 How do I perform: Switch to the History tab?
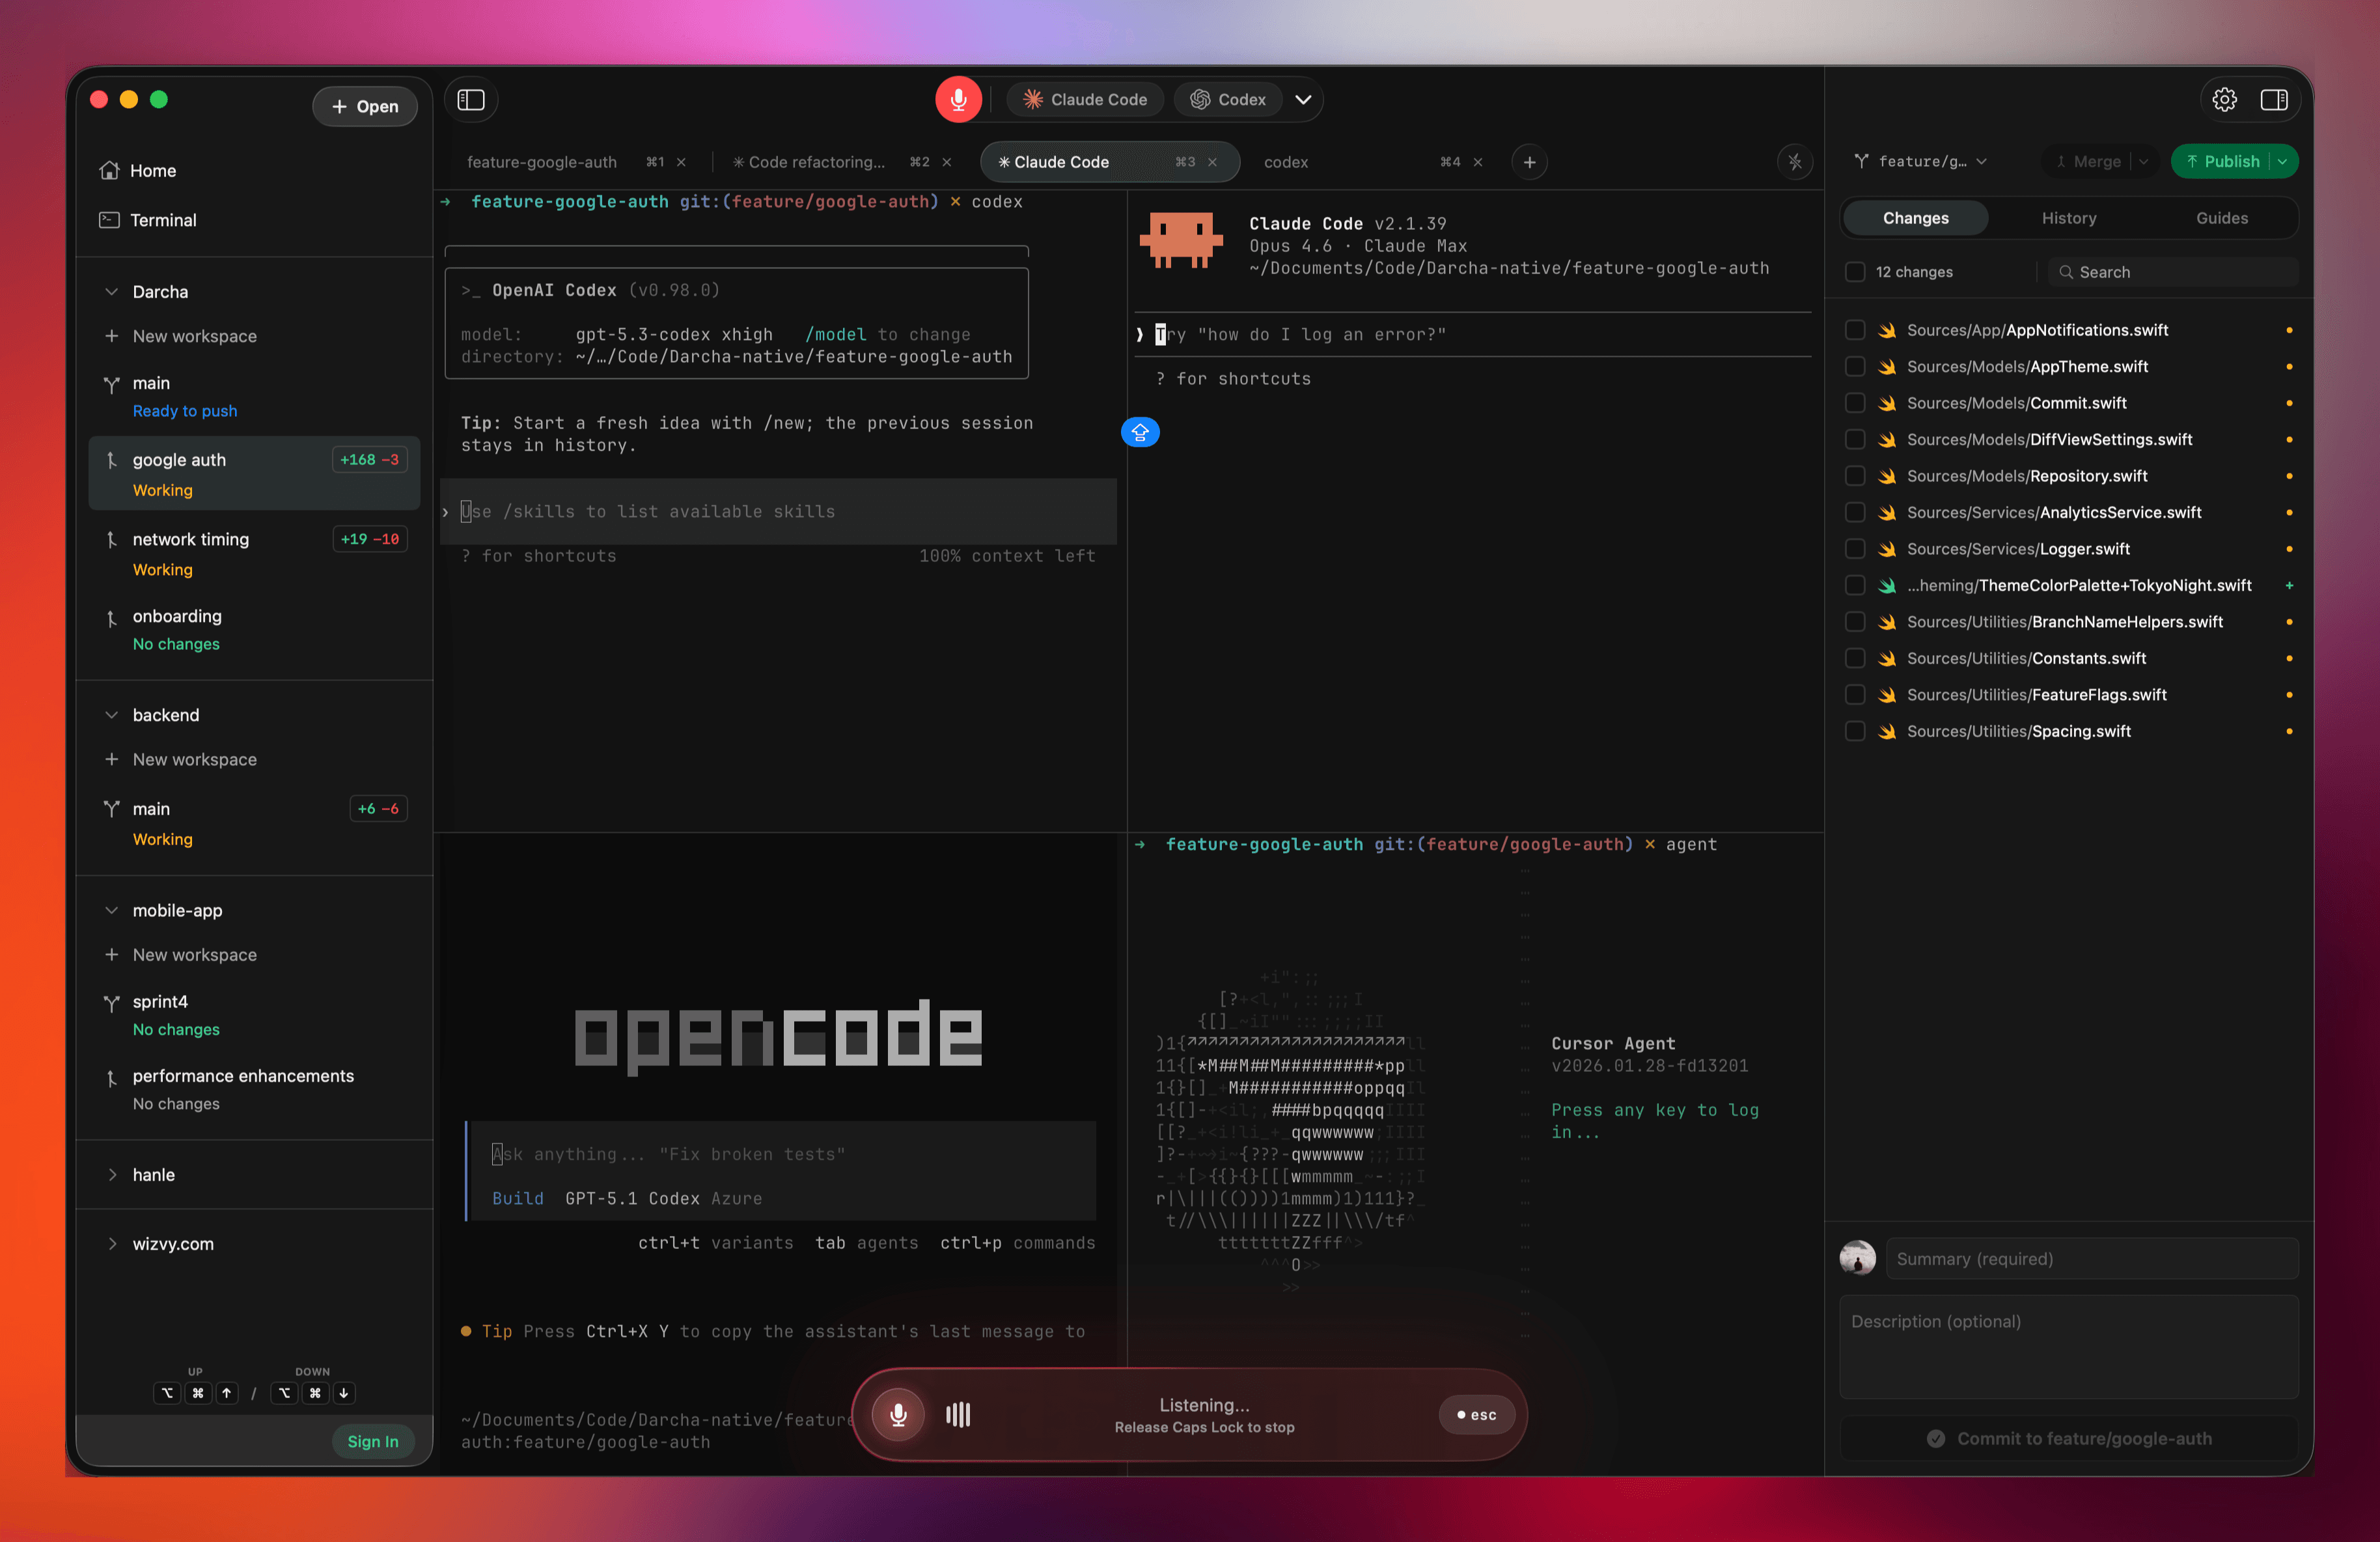pos(2068,217)
